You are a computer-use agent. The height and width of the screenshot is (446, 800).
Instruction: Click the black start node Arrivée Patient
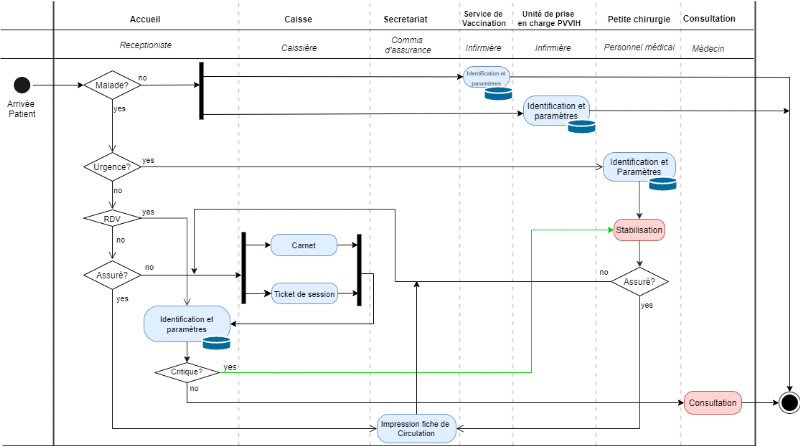22,85
